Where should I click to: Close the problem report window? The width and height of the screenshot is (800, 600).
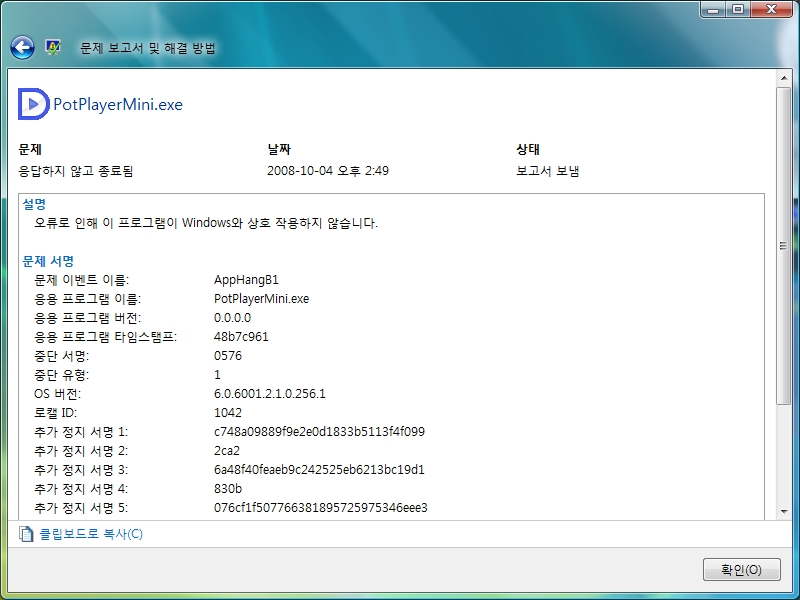(x=771, y=10)
